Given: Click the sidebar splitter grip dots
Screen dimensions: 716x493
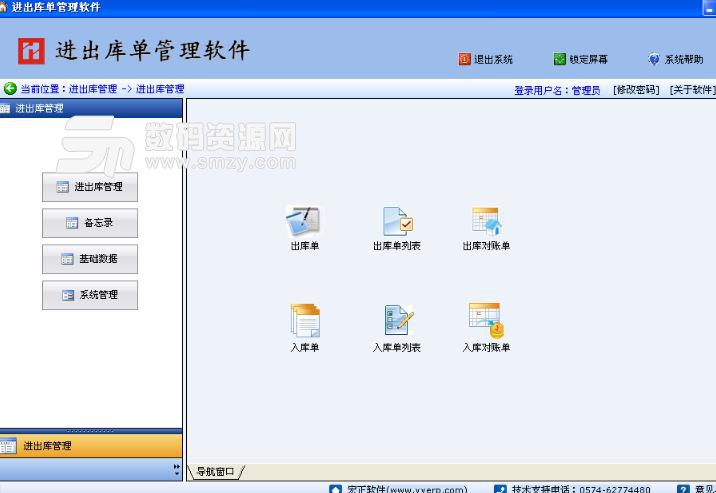Looking at the screenshot, I should [90, 431].
